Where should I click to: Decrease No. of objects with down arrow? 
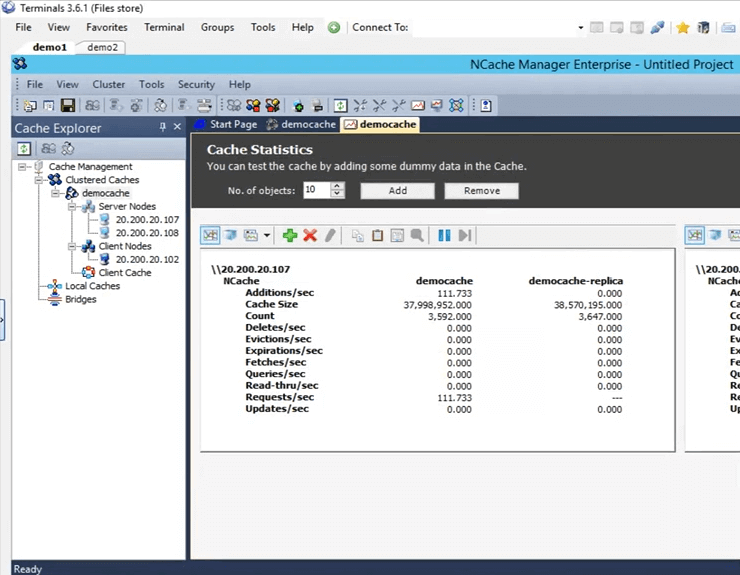[x=337, y=194]
